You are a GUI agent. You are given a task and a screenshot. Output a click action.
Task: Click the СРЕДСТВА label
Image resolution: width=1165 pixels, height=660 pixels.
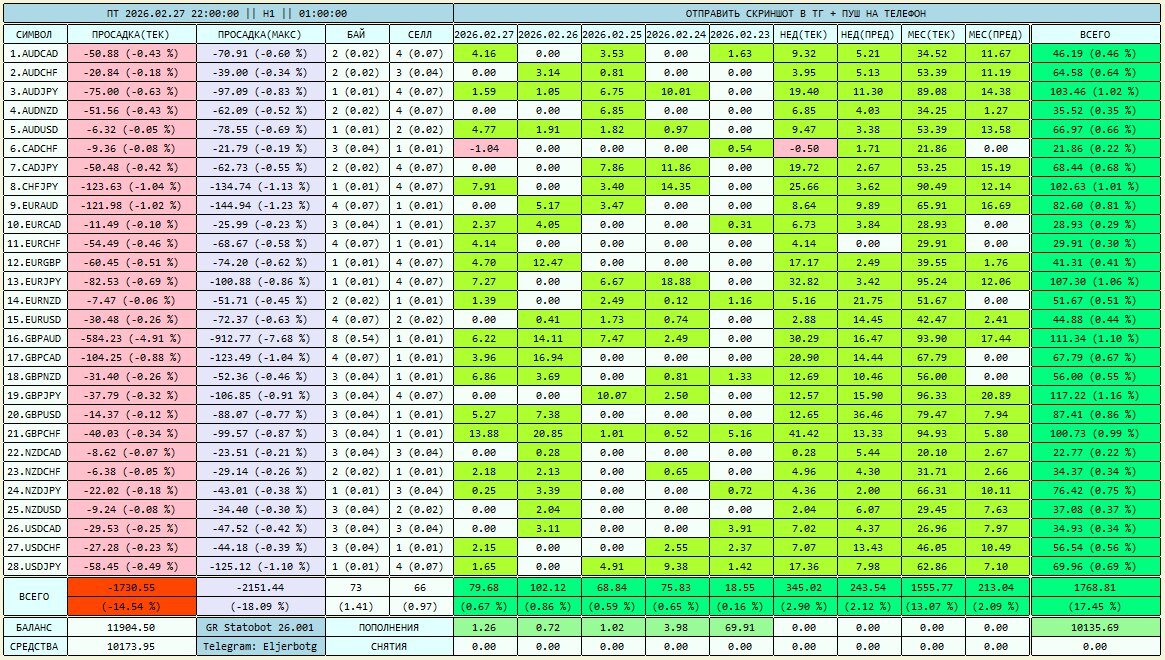[35, 647]
